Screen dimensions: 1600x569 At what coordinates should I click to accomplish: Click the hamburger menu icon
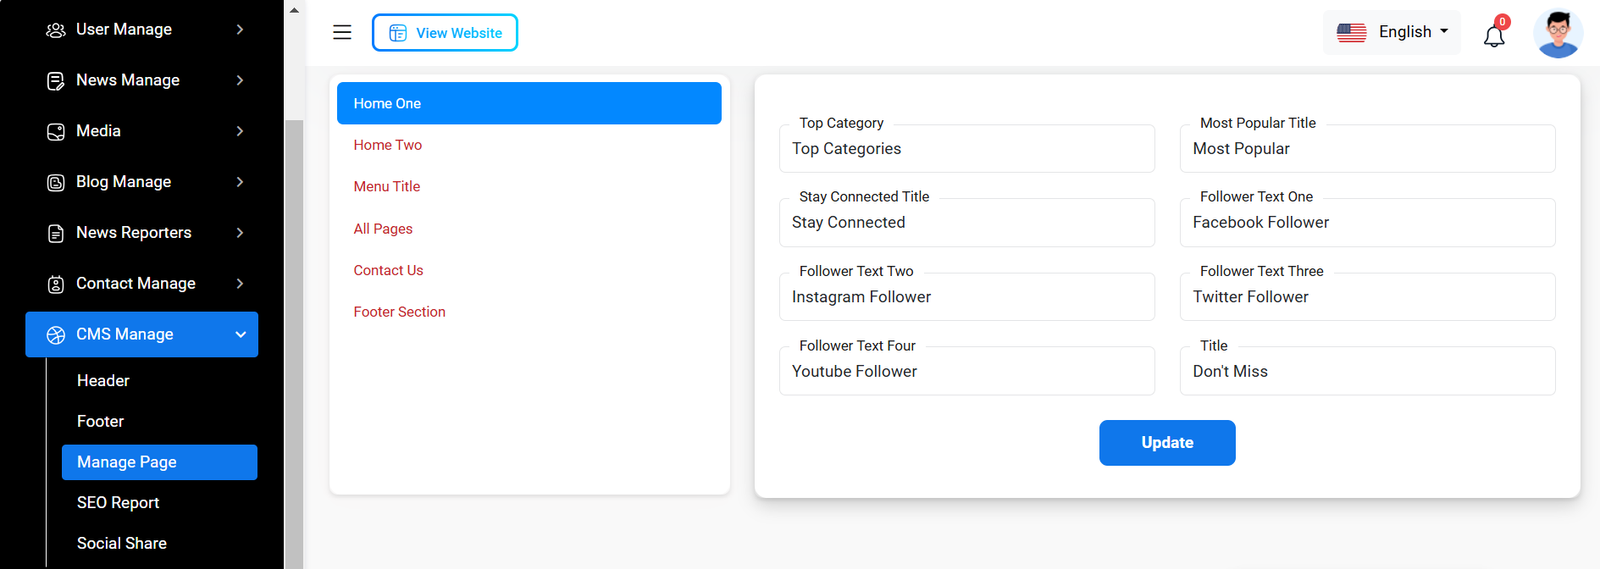pyautogui.click(x=342, y=32)
